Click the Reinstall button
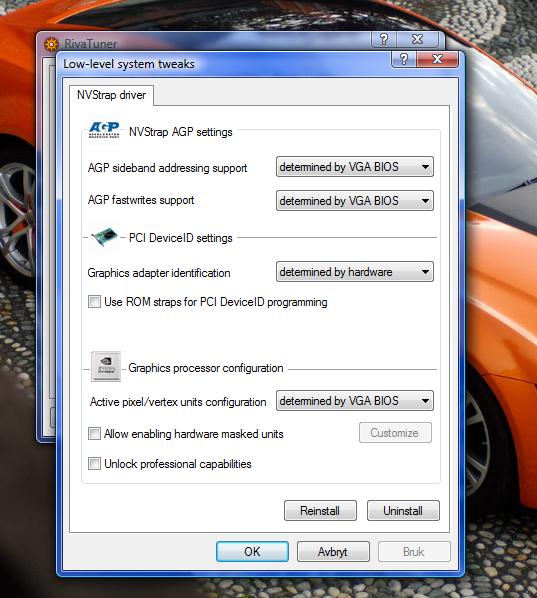This screenshot has width=537, height=598. 320,510
